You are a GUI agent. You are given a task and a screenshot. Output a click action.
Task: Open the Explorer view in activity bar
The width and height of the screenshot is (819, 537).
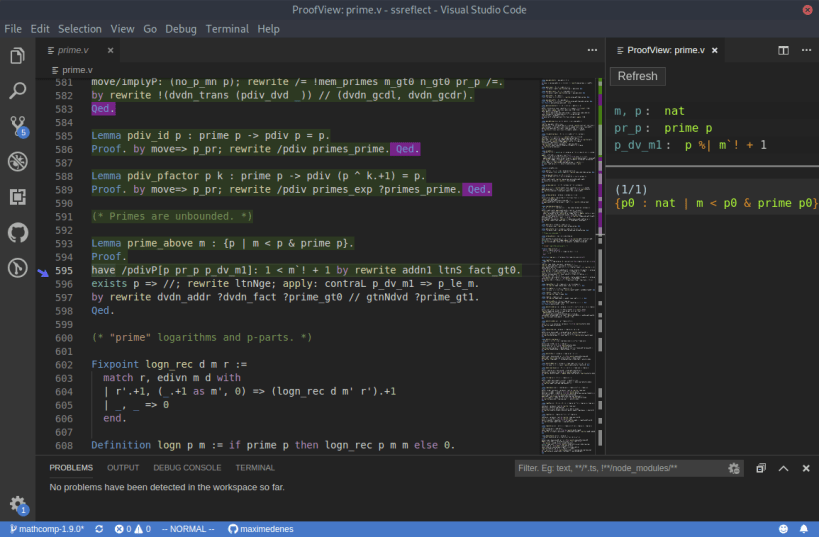17,56
